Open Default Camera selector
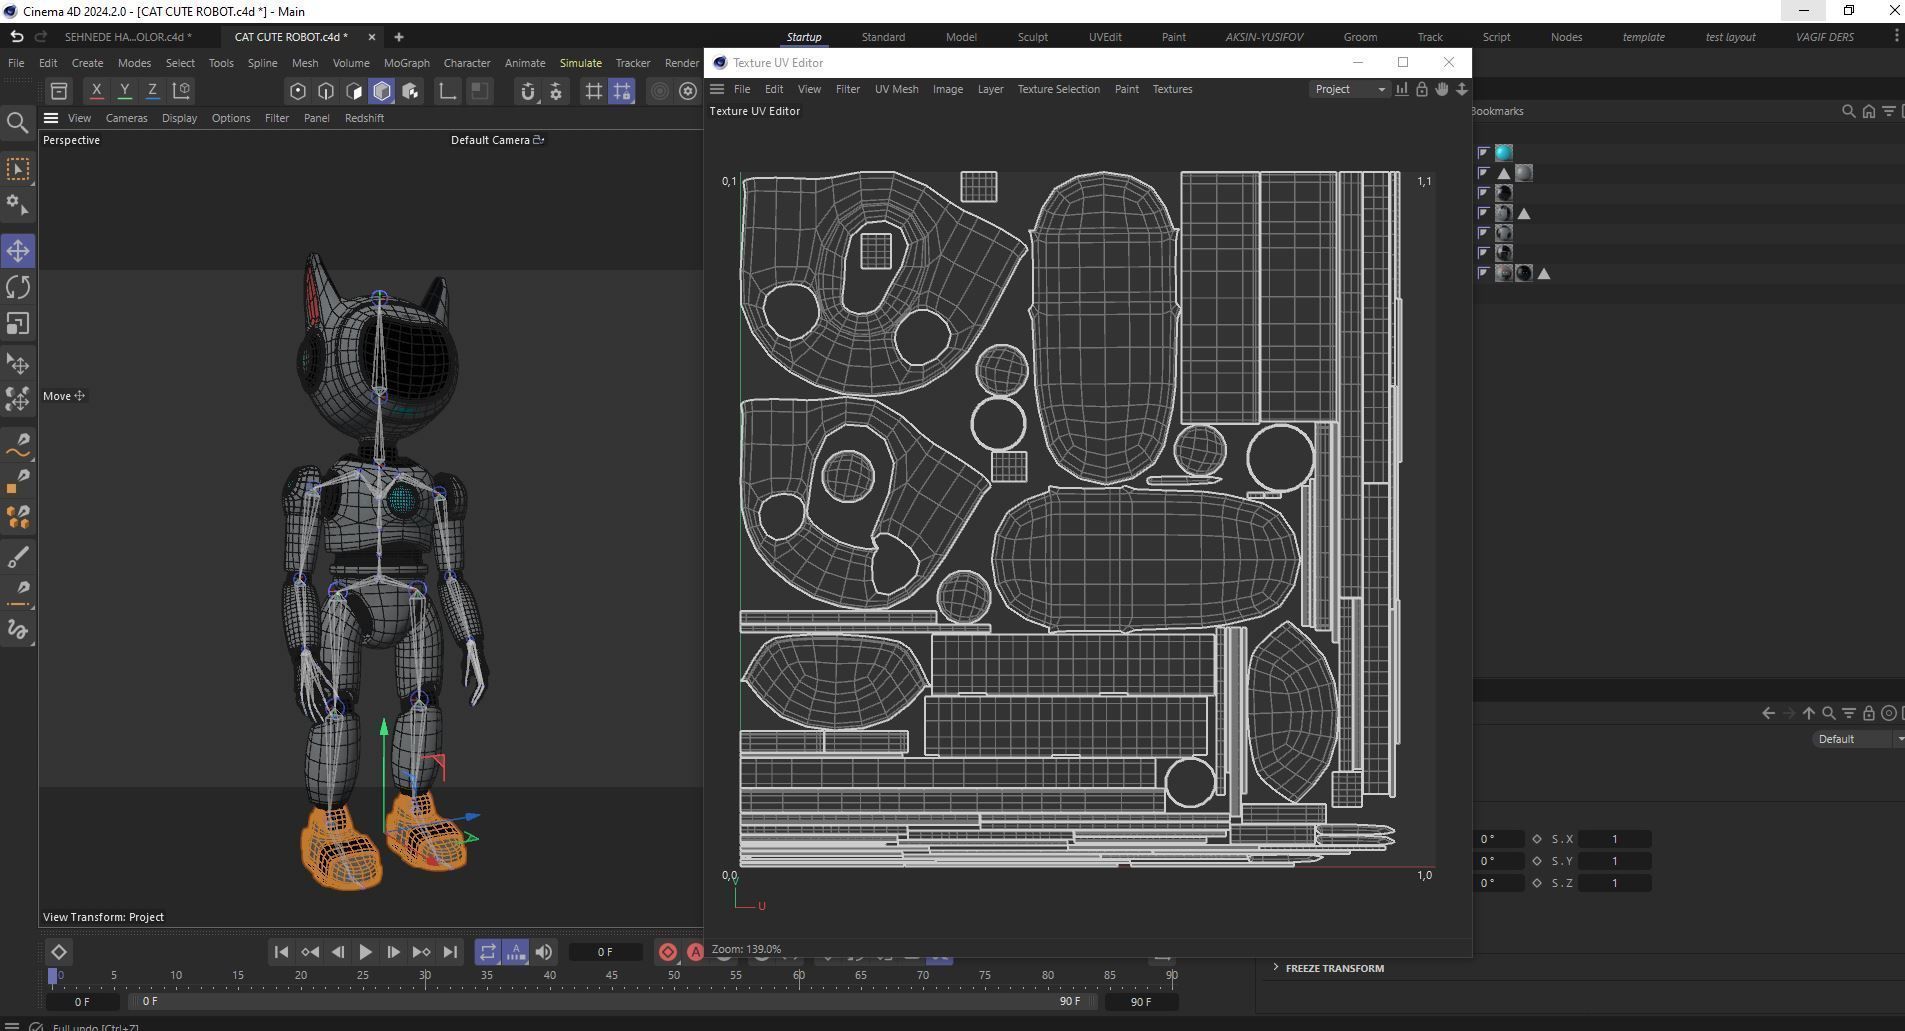Screen dimensions: 1905x1031 497,140
